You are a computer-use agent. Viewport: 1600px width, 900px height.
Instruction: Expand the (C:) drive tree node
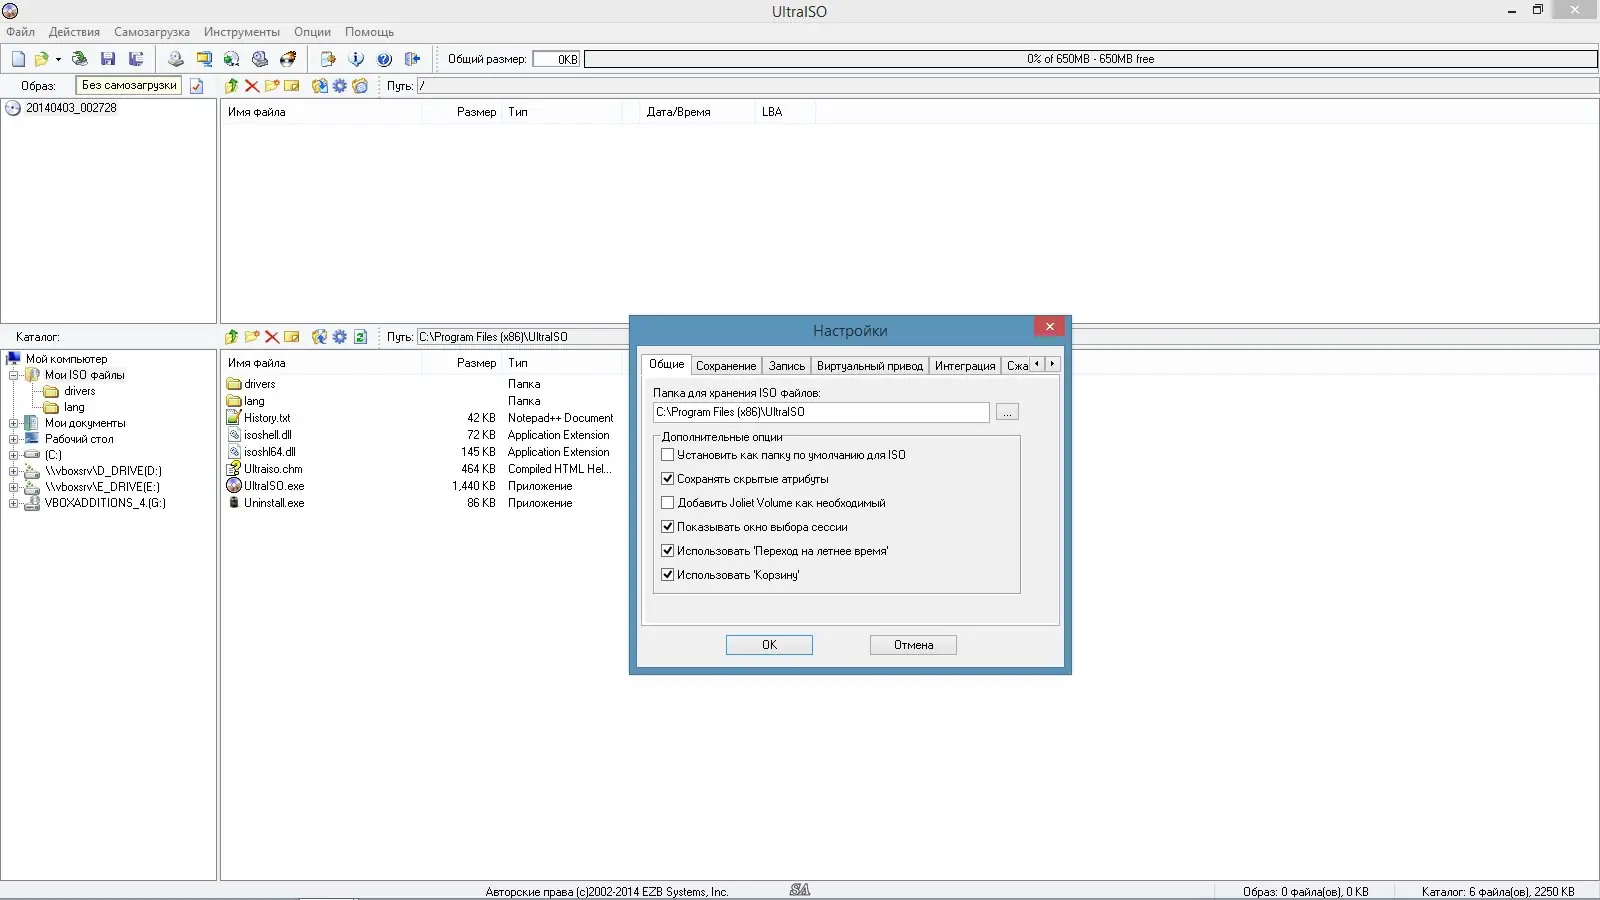pos(14,455)
